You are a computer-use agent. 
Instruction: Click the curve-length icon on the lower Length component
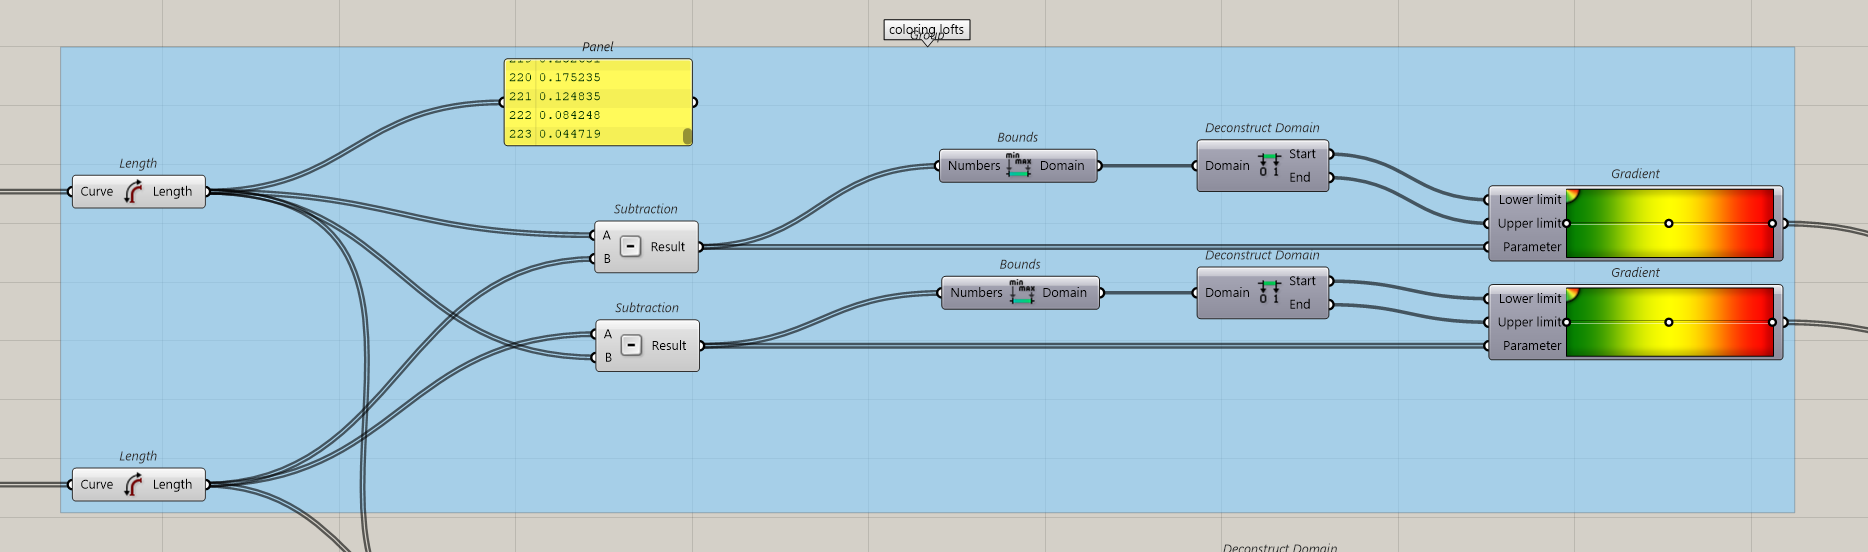(x=133, y=485)
